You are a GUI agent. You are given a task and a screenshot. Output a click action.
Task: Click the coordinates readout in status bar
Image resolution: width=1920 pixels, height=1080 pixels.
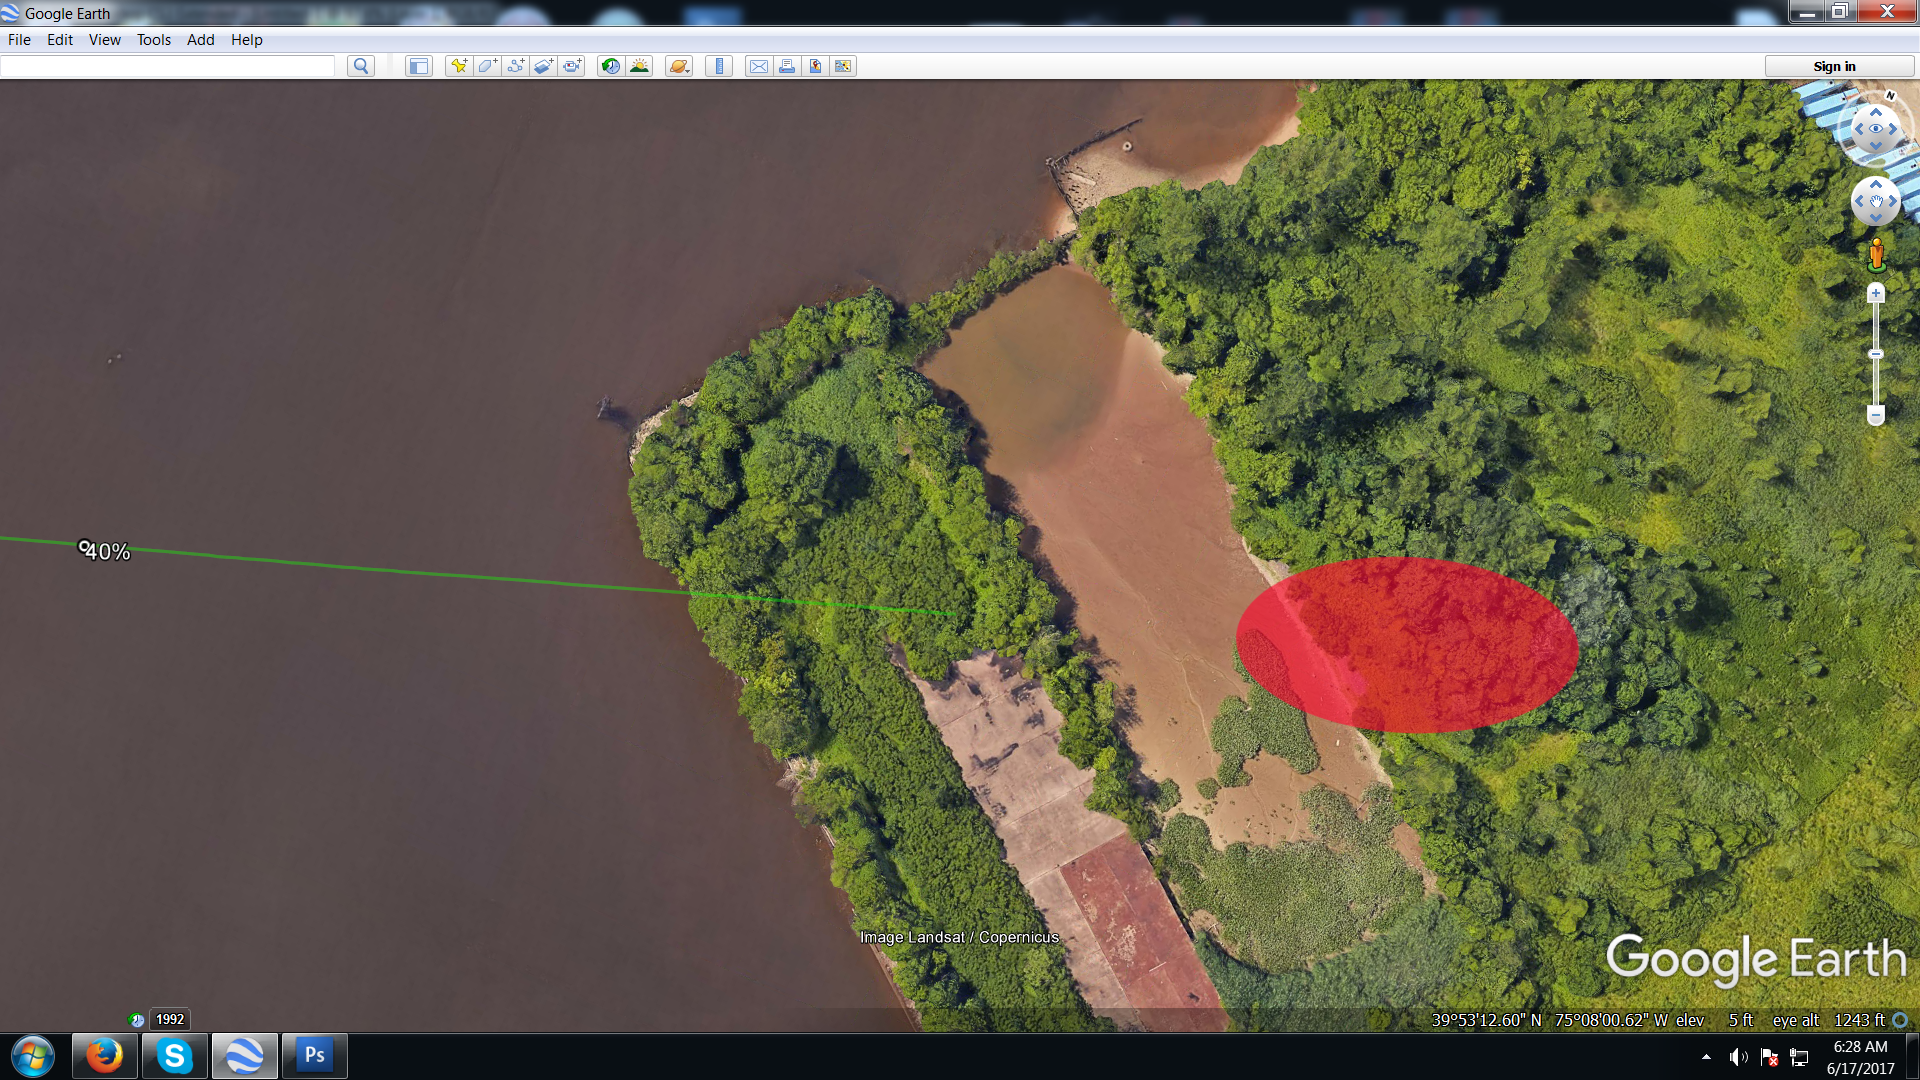(1550, 1020)
